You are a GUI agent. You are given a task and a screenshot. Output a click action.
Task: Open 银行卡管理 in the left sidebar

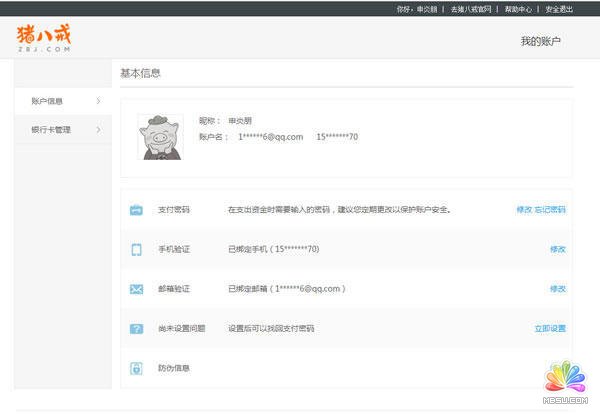click(x=51, y=130)
